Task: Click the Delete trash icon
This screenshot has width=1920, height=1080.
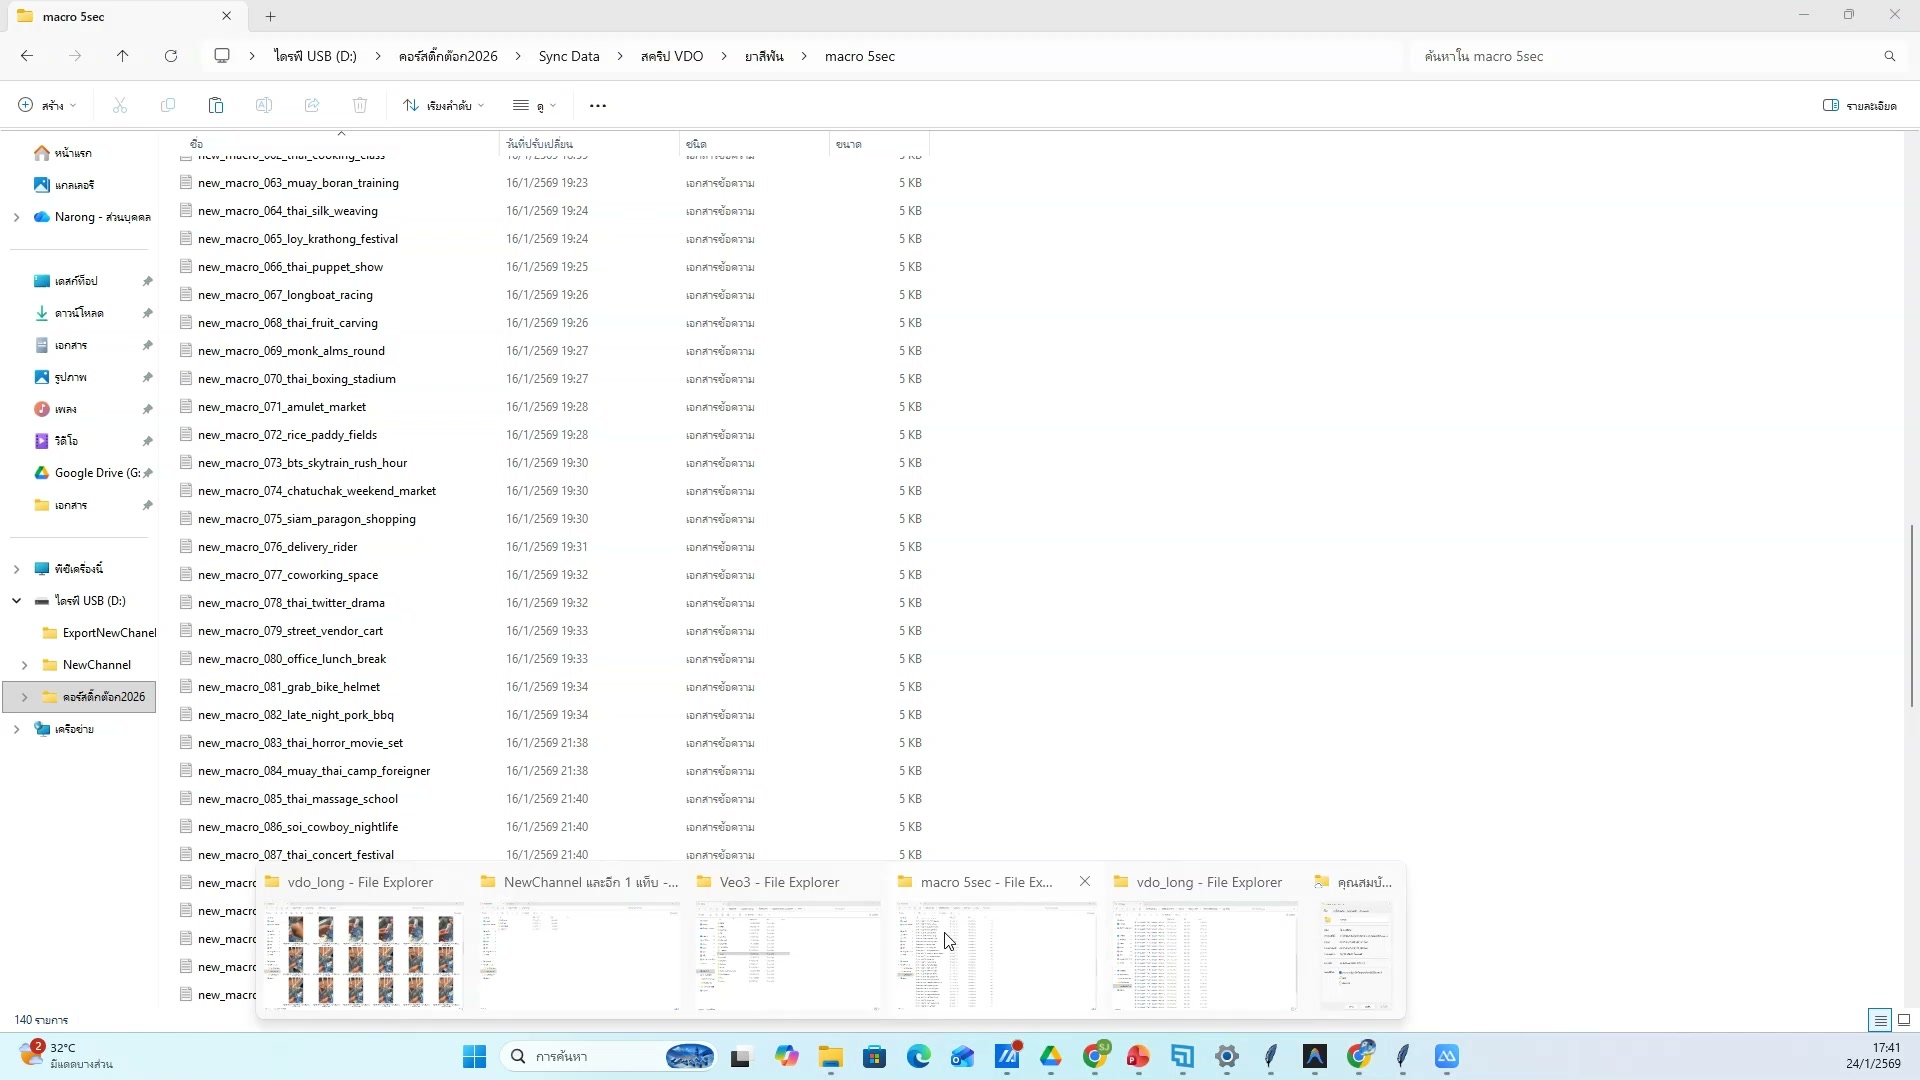Action: coord(360,105)
